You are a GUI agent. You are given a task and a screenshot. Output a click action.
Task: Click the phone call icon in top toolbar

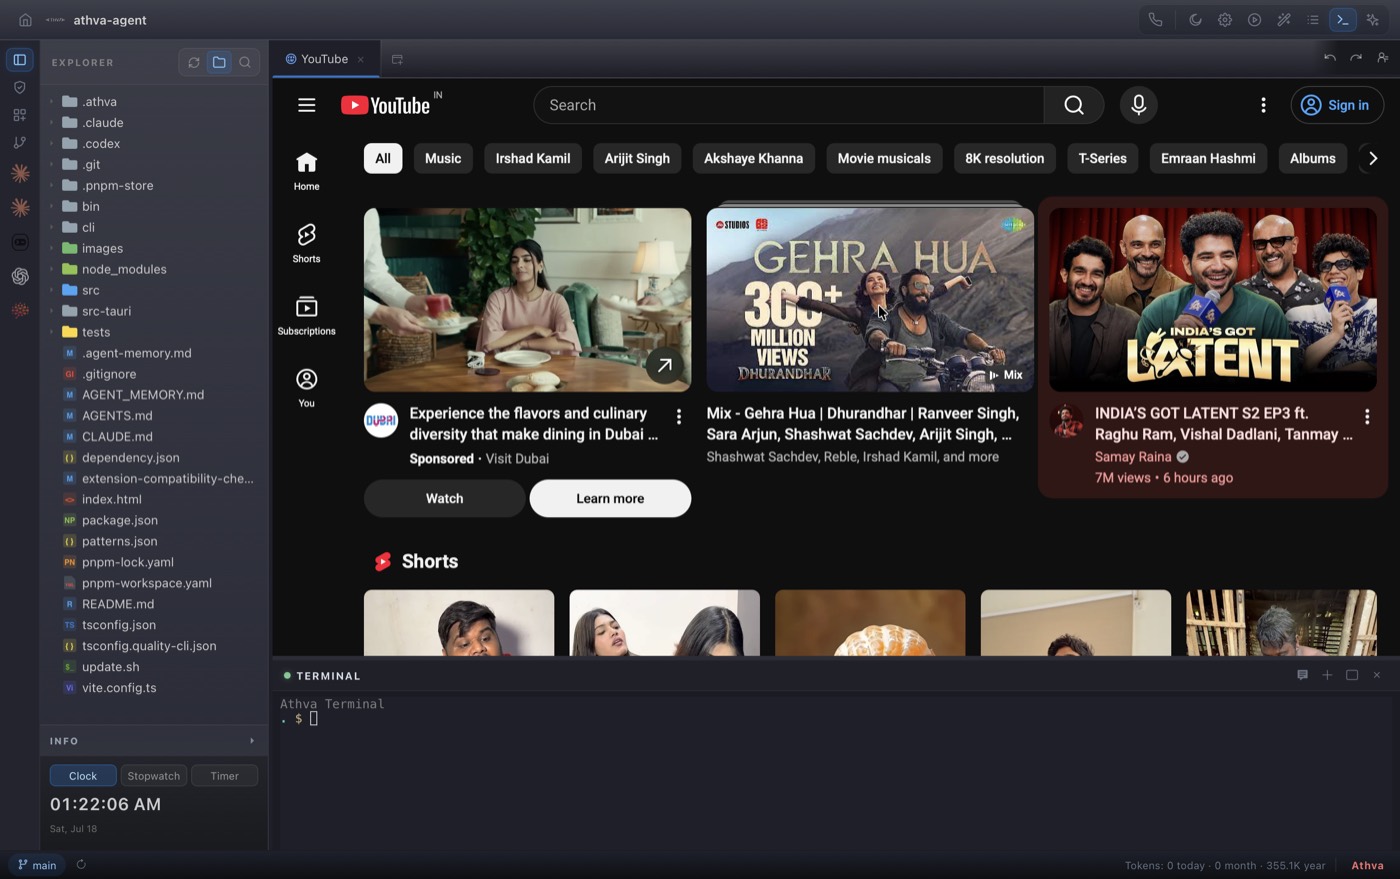[x=1155, y=20]
